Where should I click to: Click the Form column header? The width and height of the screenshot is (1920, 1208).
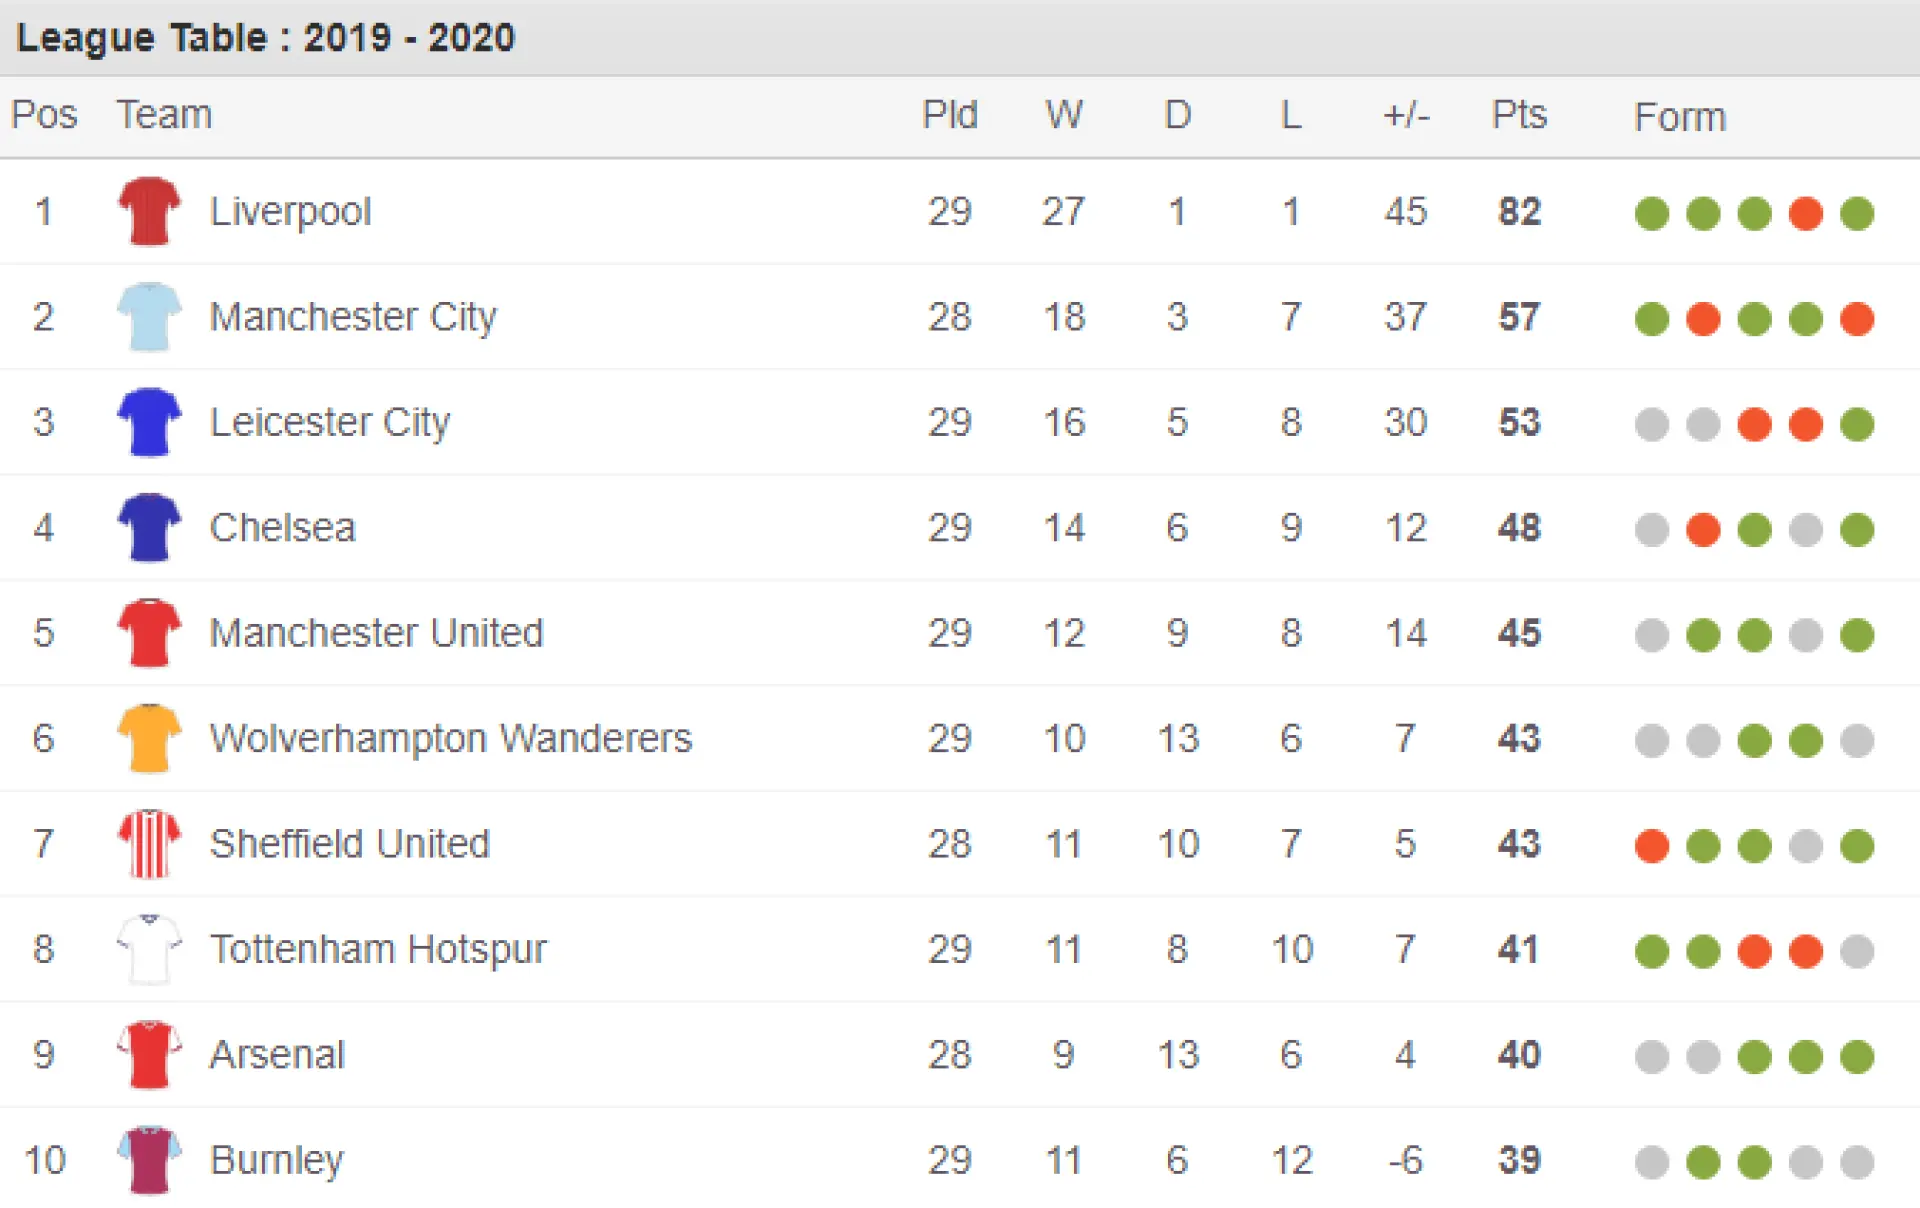click(1680, 117)
